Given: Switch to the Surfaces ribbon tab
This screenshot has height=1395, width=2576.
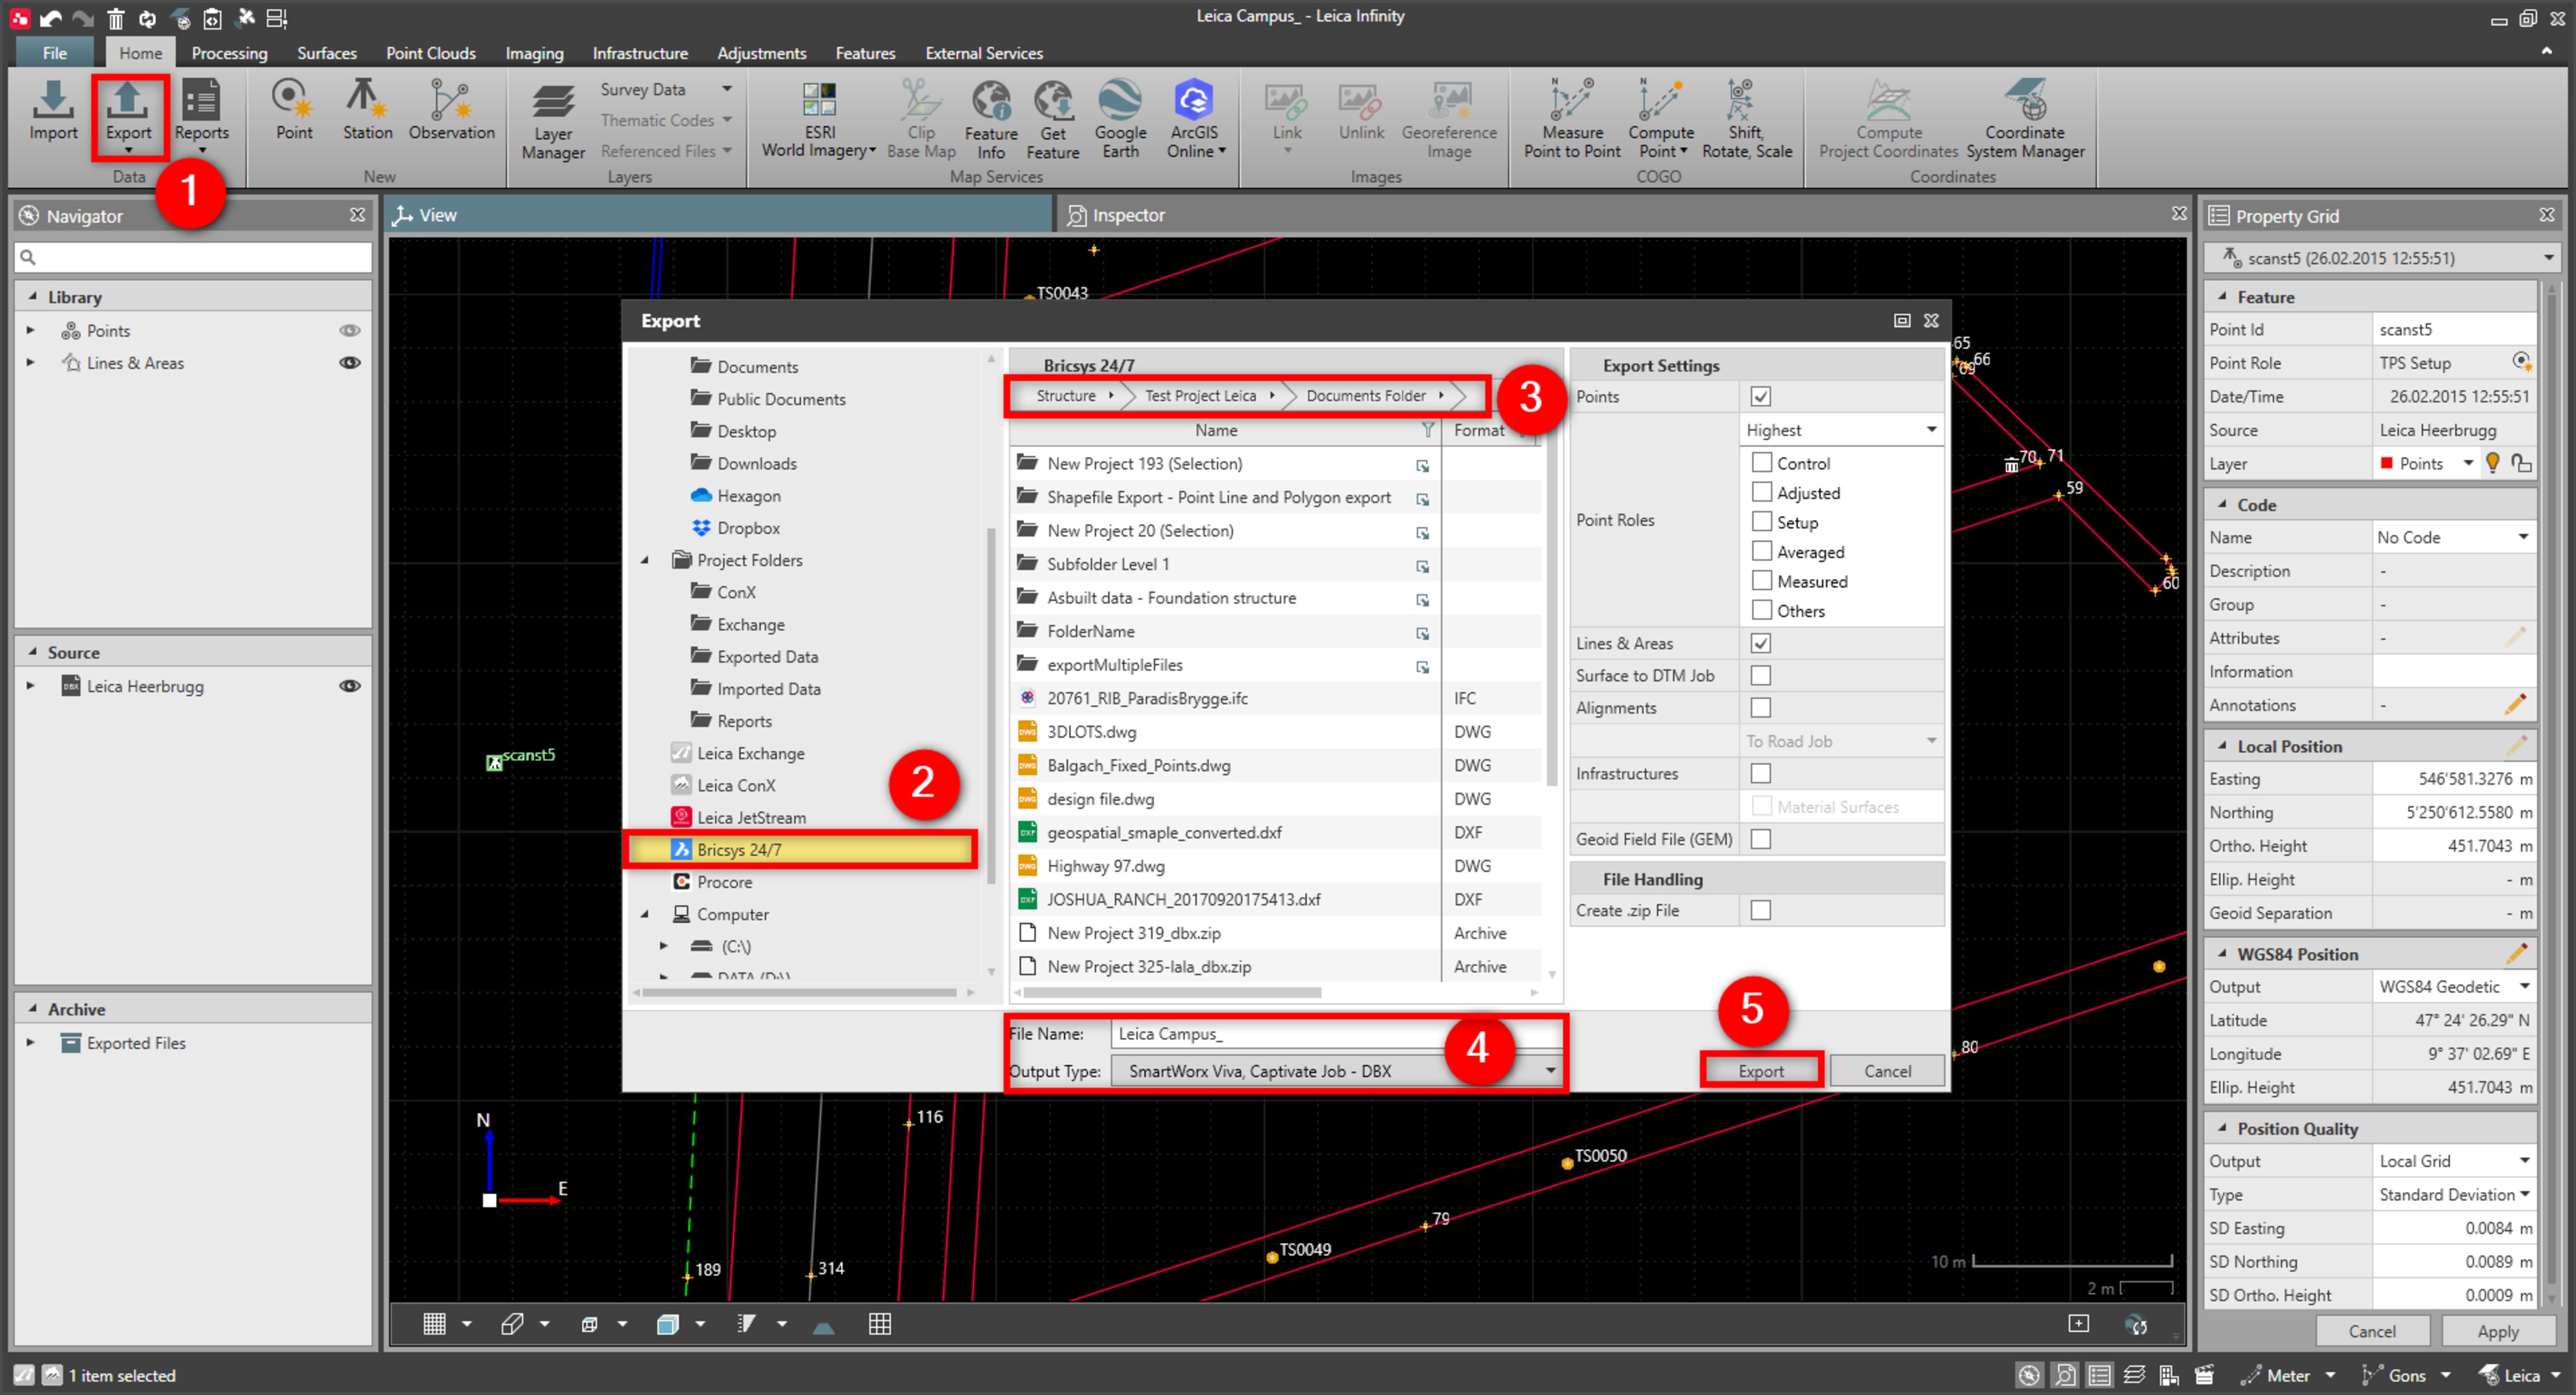Looking at the screenshot, I should tap(326, 53).
